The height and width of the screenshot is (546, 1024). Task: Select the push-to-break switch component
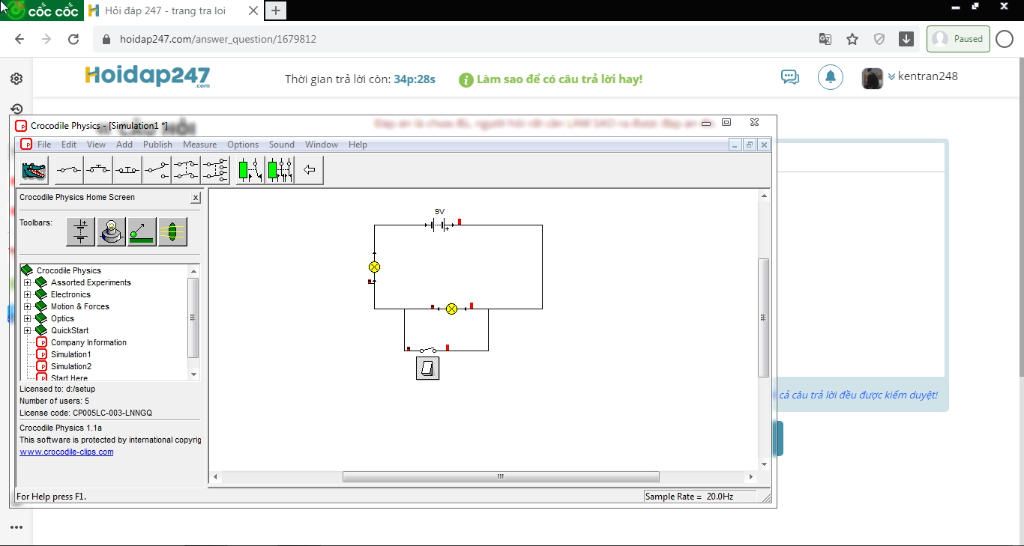tap(127, 171)
